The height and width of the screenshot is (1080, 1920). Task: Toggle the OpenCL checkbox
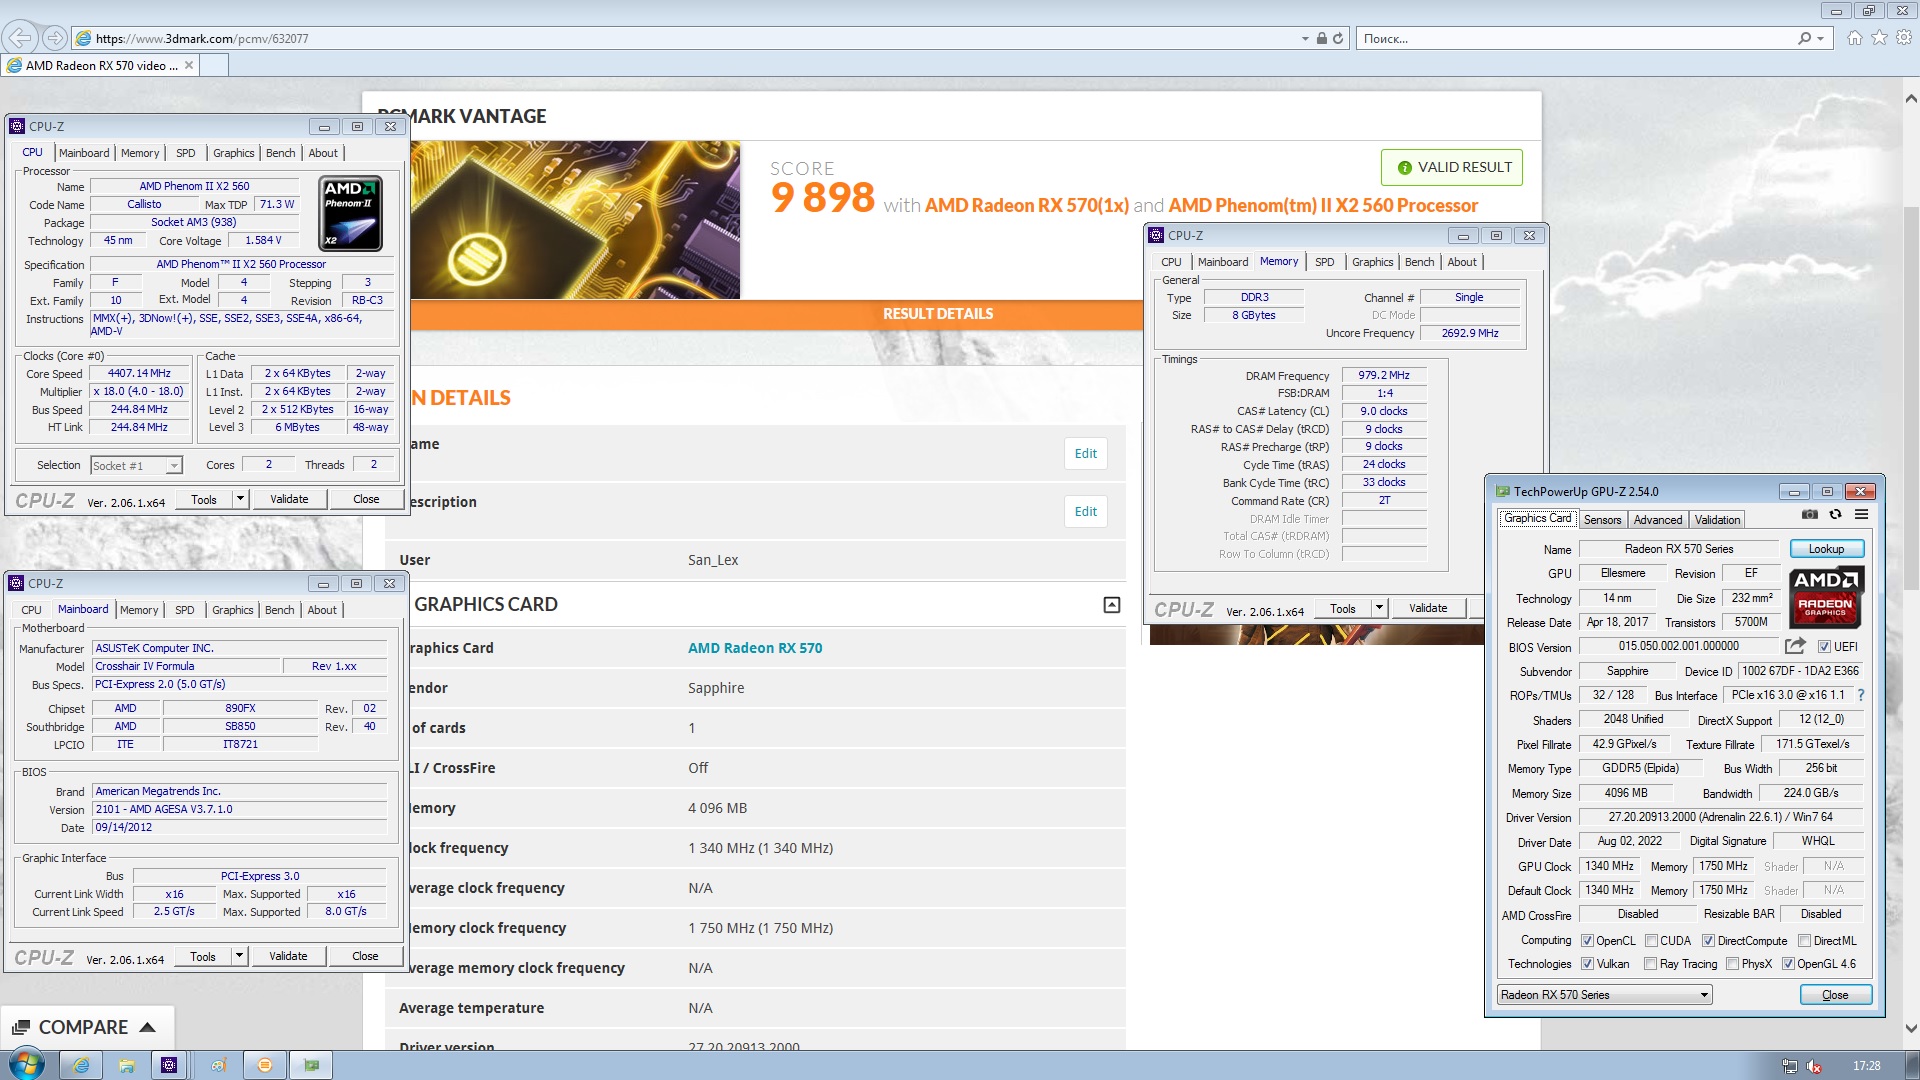pyautogui.click(x=1587, y=941)
